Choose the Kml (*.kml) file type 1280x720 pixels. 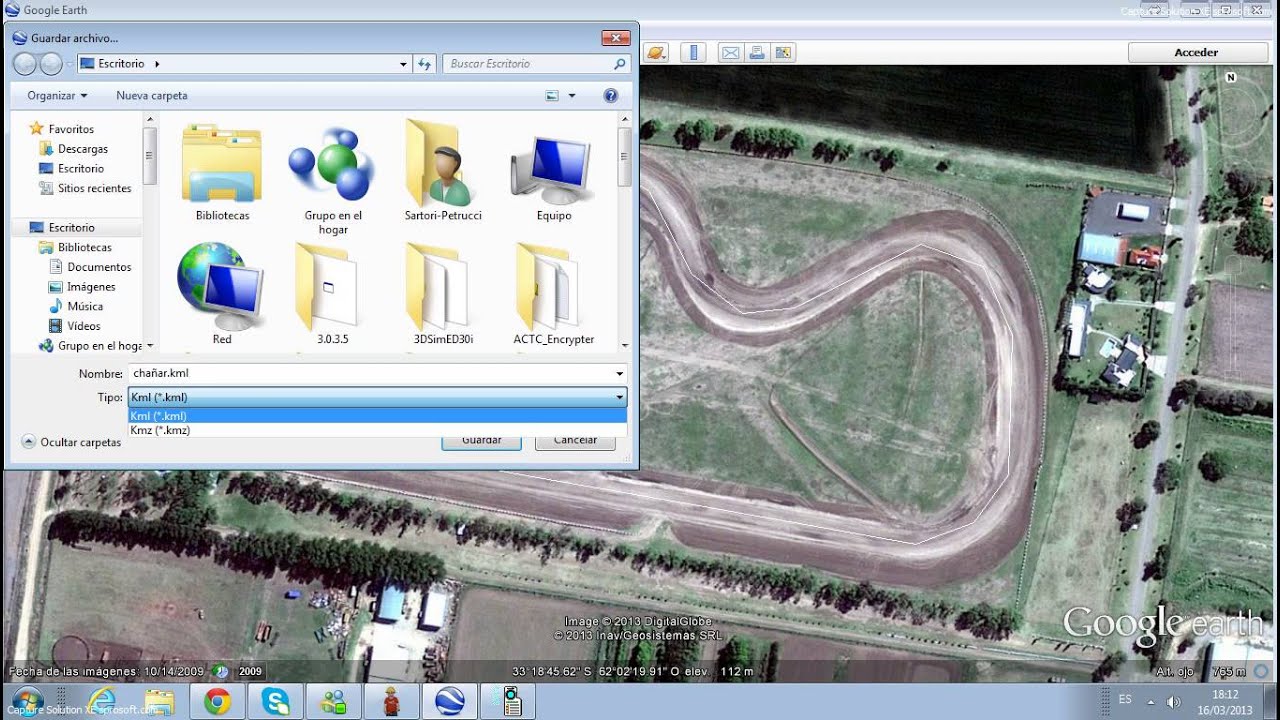tap(377, 416)
